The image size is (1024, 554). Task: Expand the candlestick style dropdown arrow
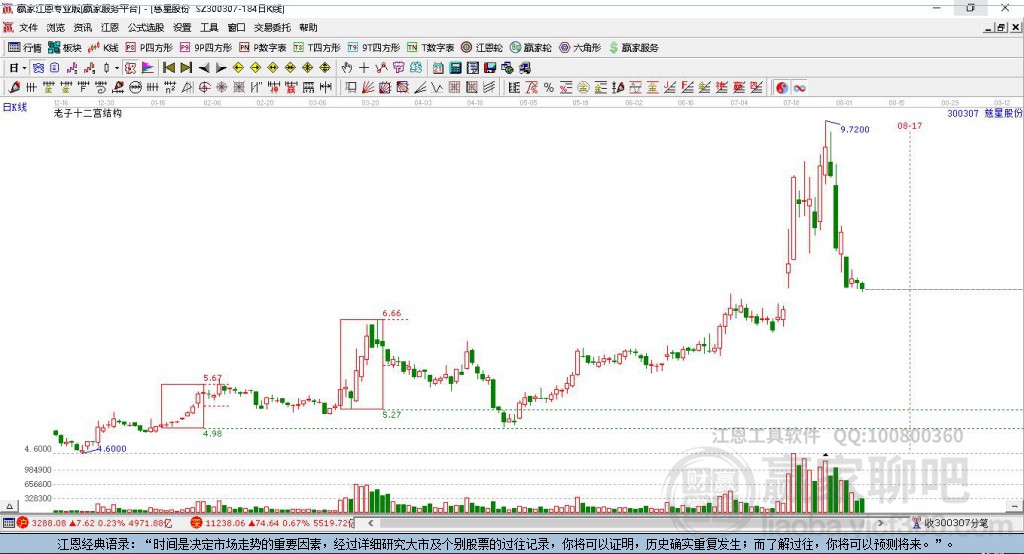click(x=117, y=67)
